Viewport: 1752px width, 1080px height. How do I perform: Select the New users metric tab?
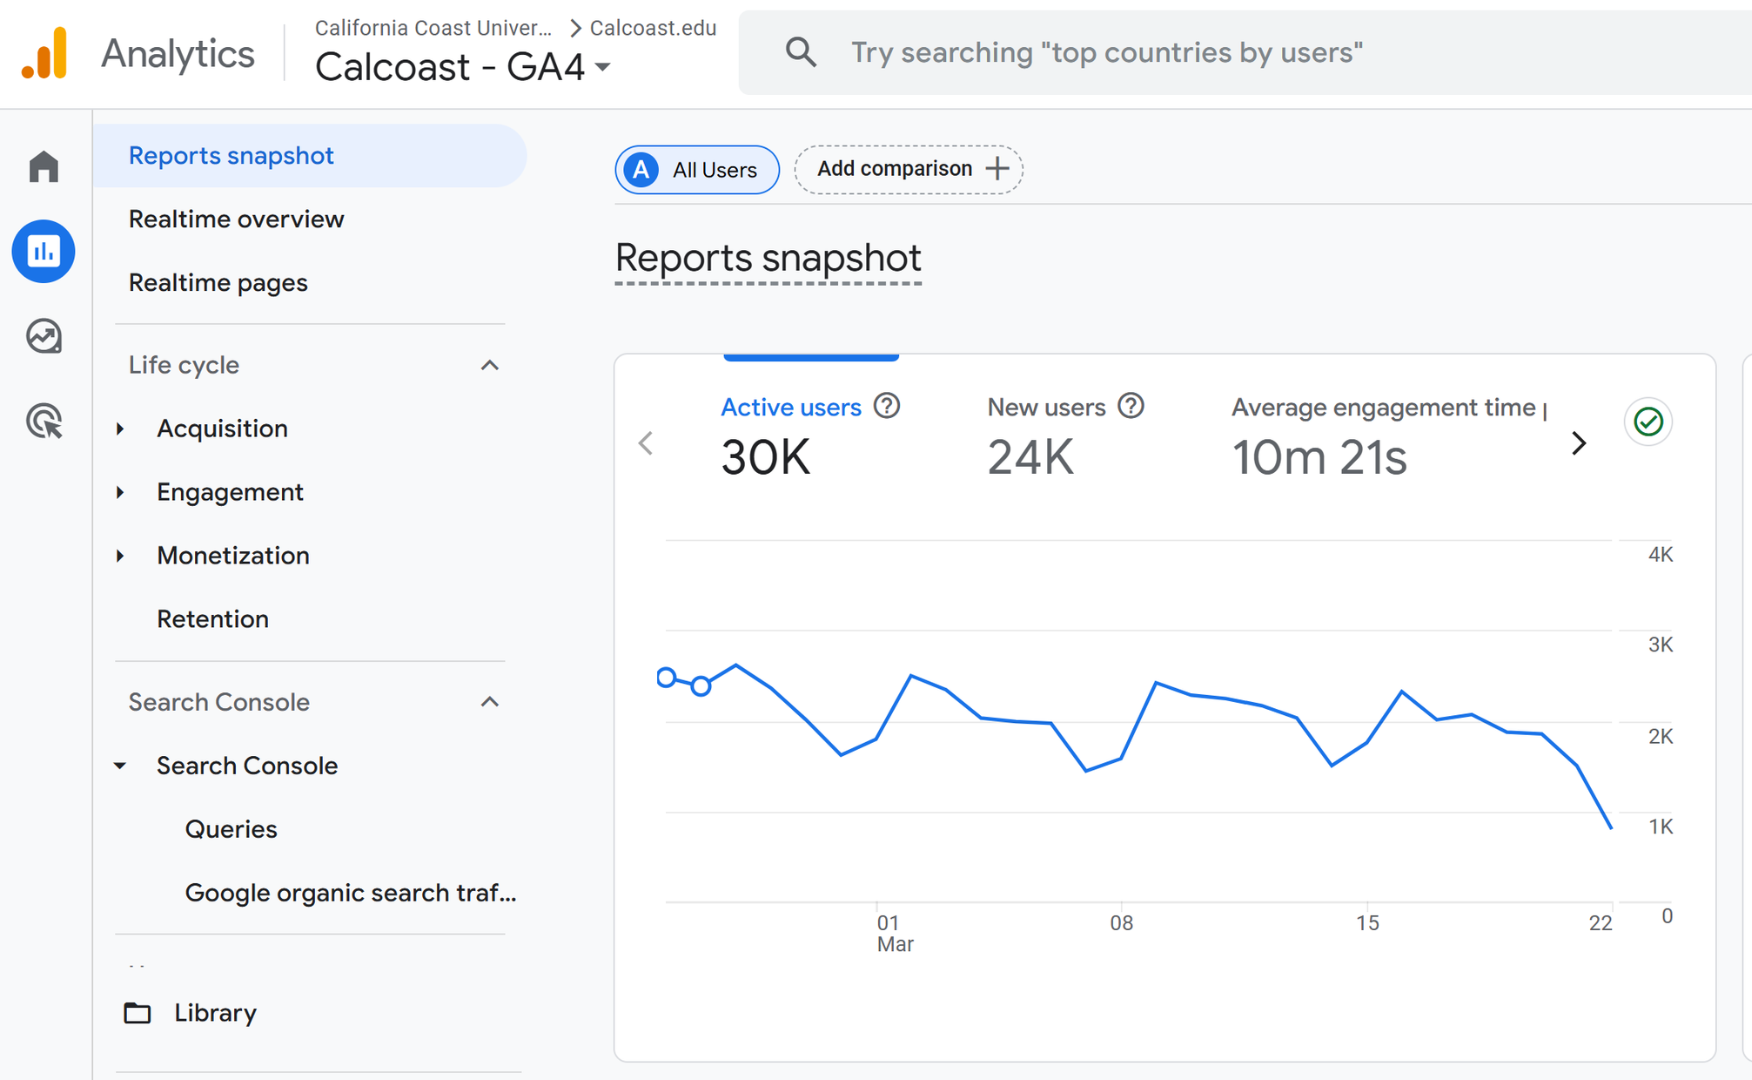1046,435
